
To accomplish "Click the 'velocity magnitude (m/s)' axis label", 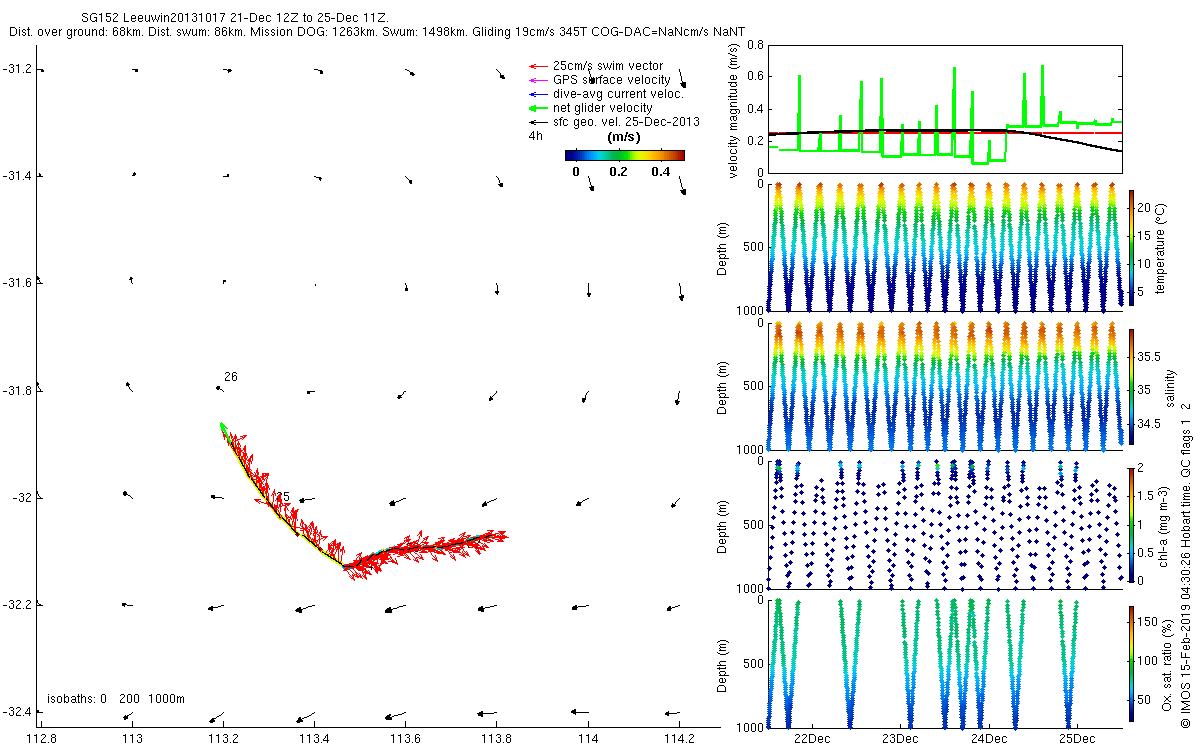I will 734,112.
